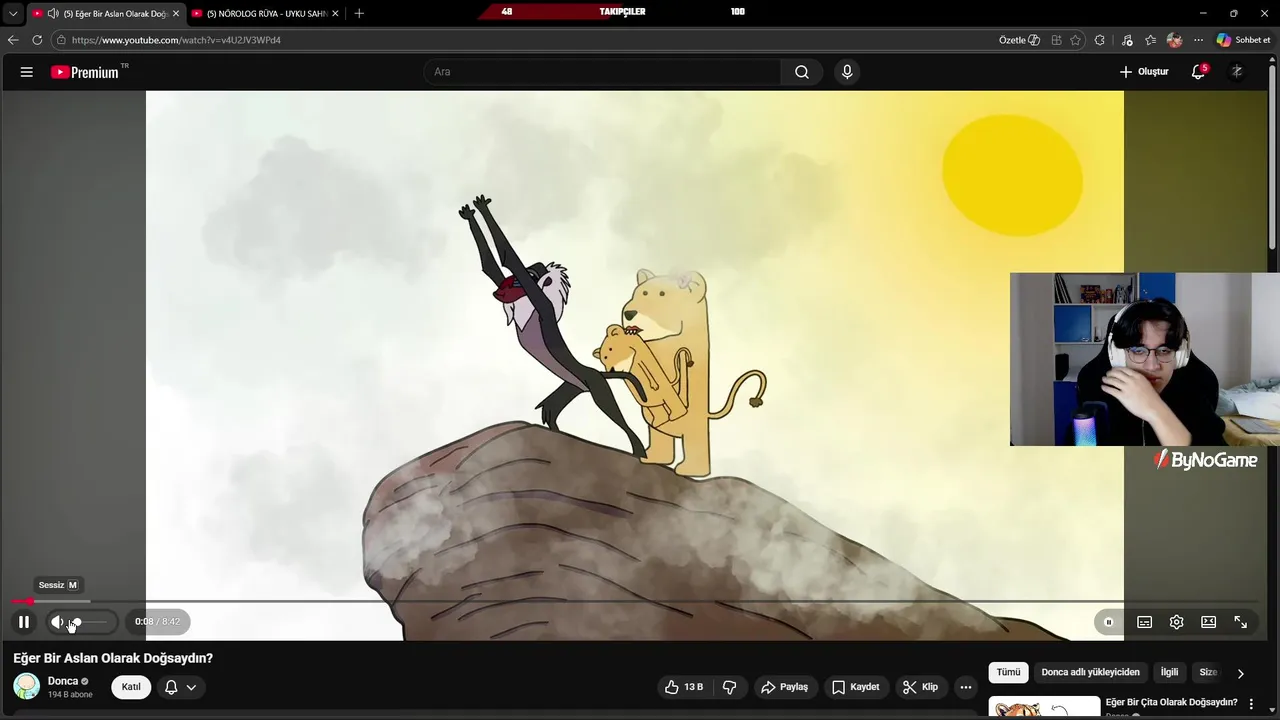Select the Donca adlı yükleyiciden chip
This screenshot has width=1280, height=720.
coord(1090,673)
